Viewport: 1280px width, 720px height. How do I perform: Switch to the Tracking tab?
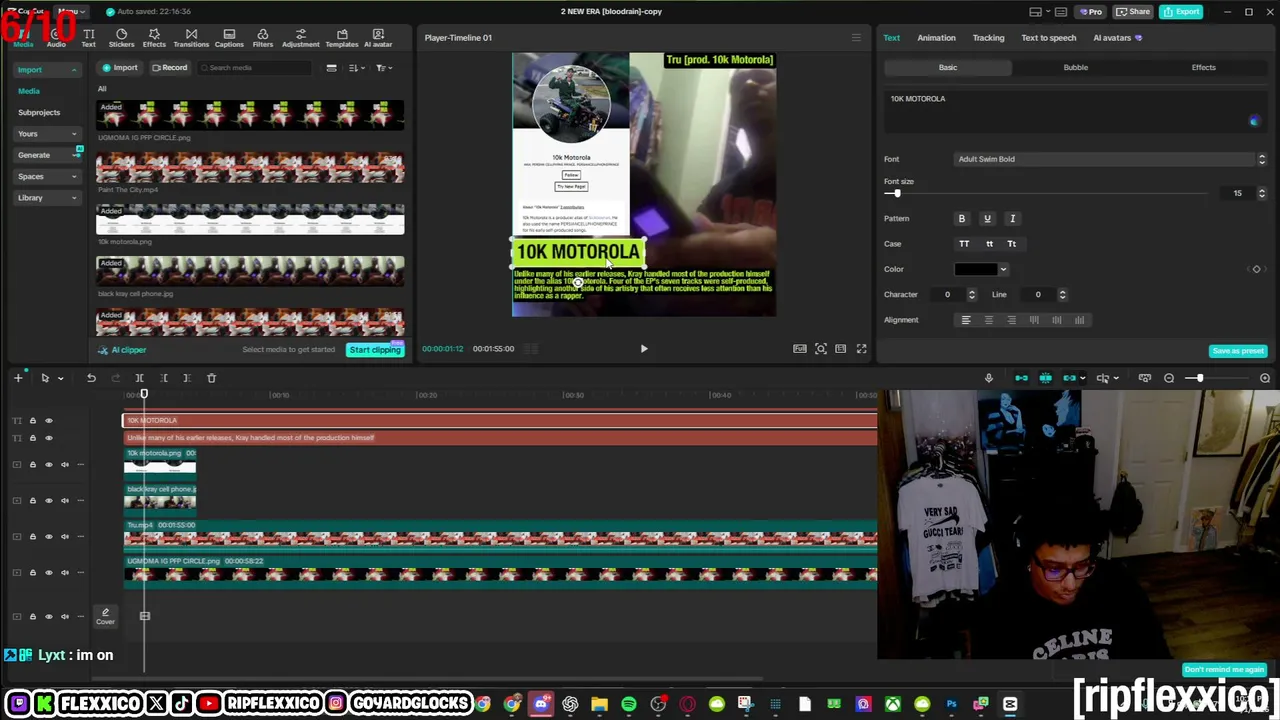[988, 38]
